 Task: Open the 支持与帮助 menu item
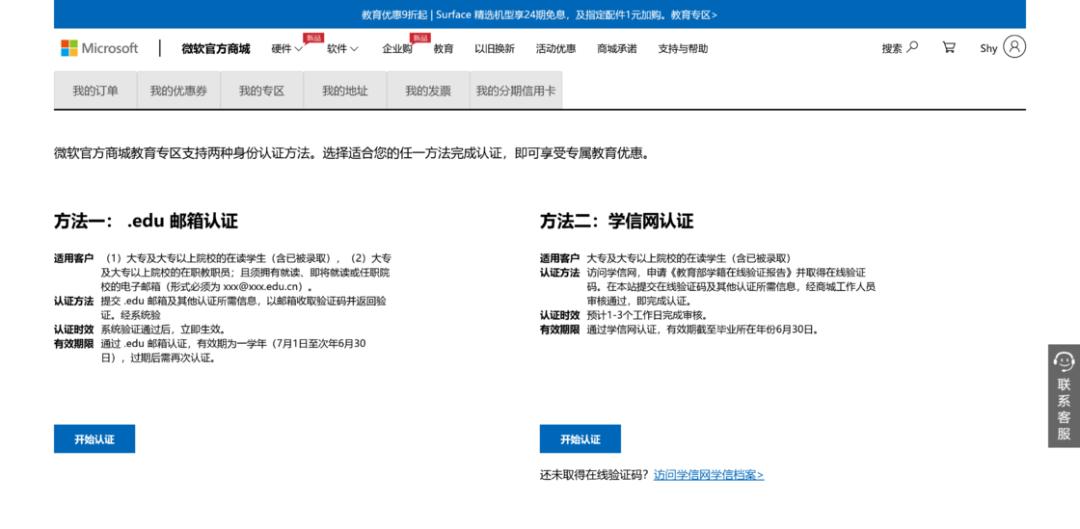tap(683, 49)
